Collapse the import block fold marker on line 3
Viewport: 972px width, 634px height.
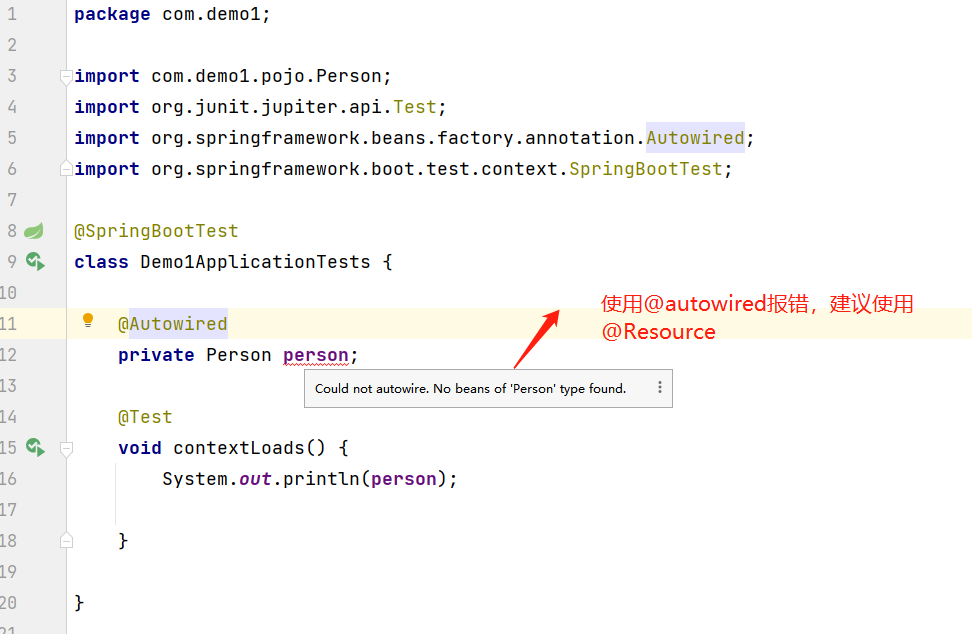(66, 77)
